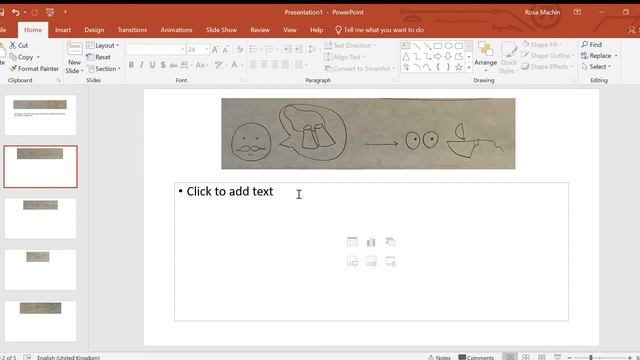640x360 pixels.
Task: Click the Arrange icon
Action: click(x=485, y=55)
